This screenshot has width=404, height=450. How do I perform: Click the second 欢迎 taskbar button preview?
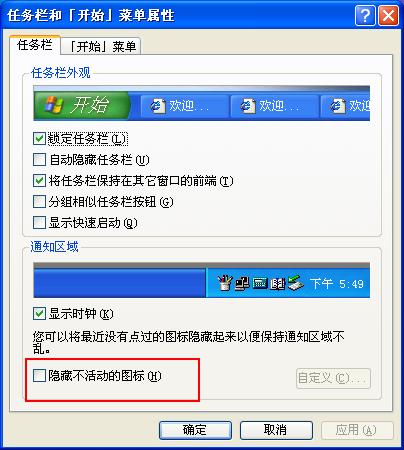click(x=274, y=106)
